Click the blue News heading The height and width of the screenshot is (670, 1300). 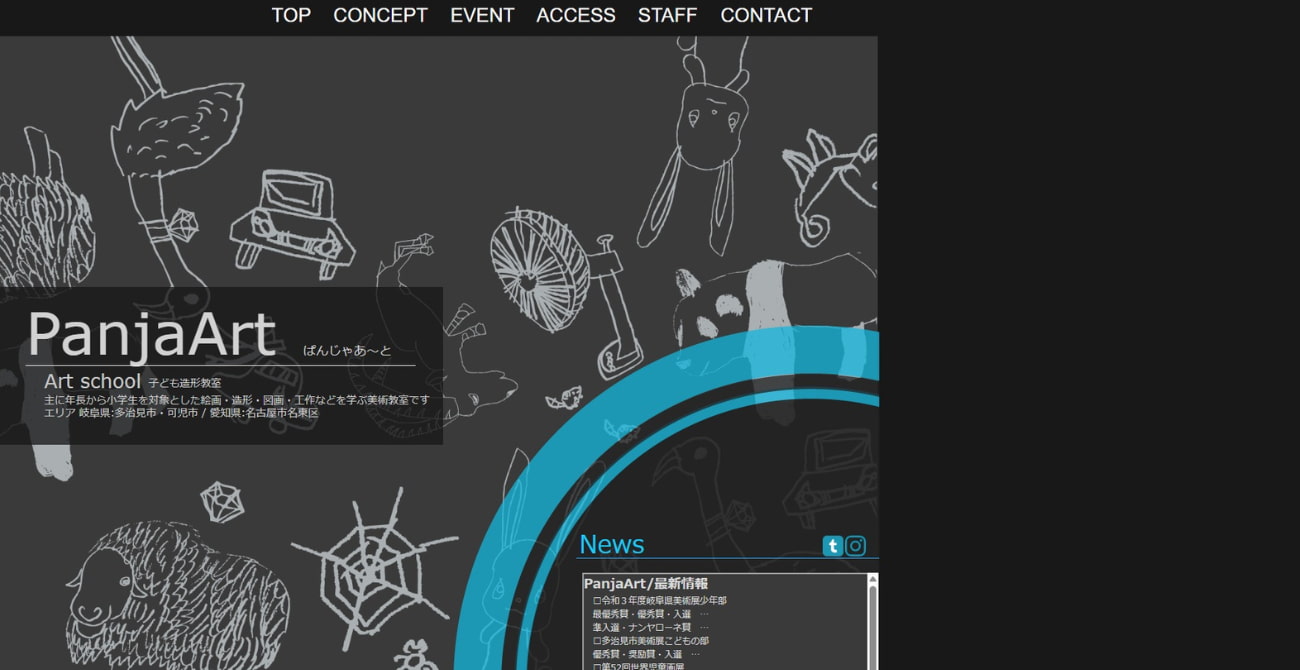pyautogui.click(x=612, y=544)
